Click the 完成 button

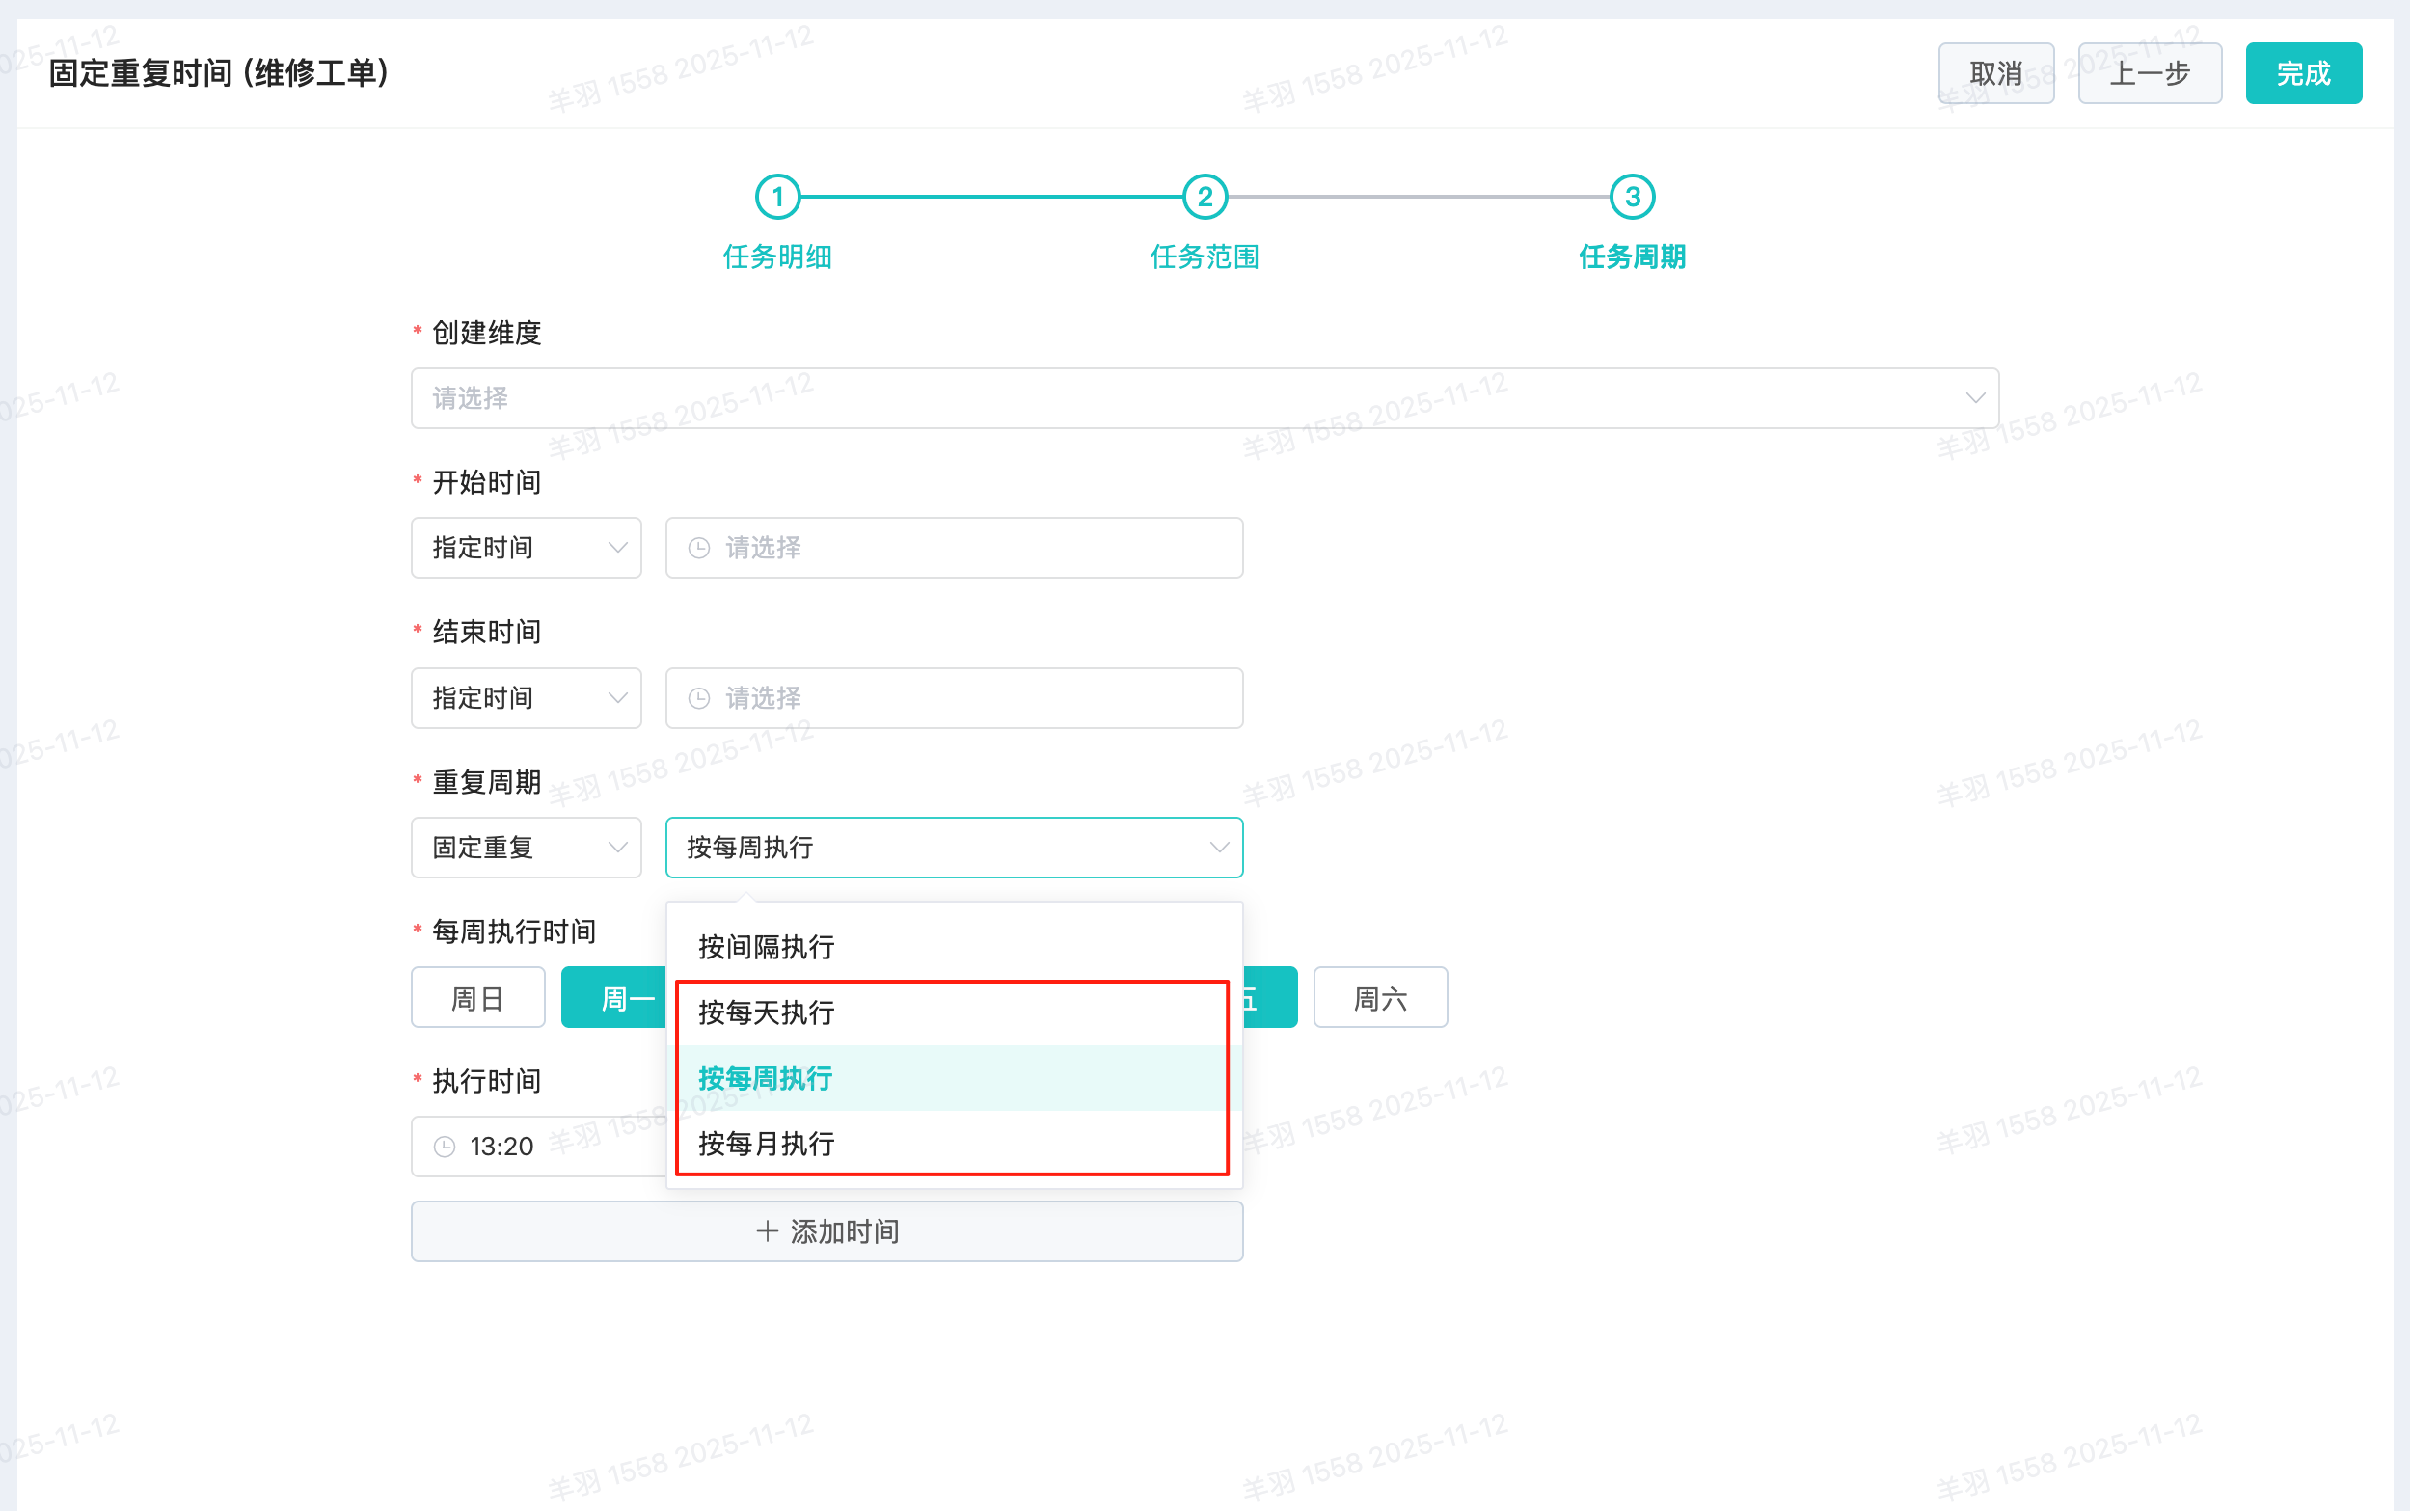coord(2302,73)
